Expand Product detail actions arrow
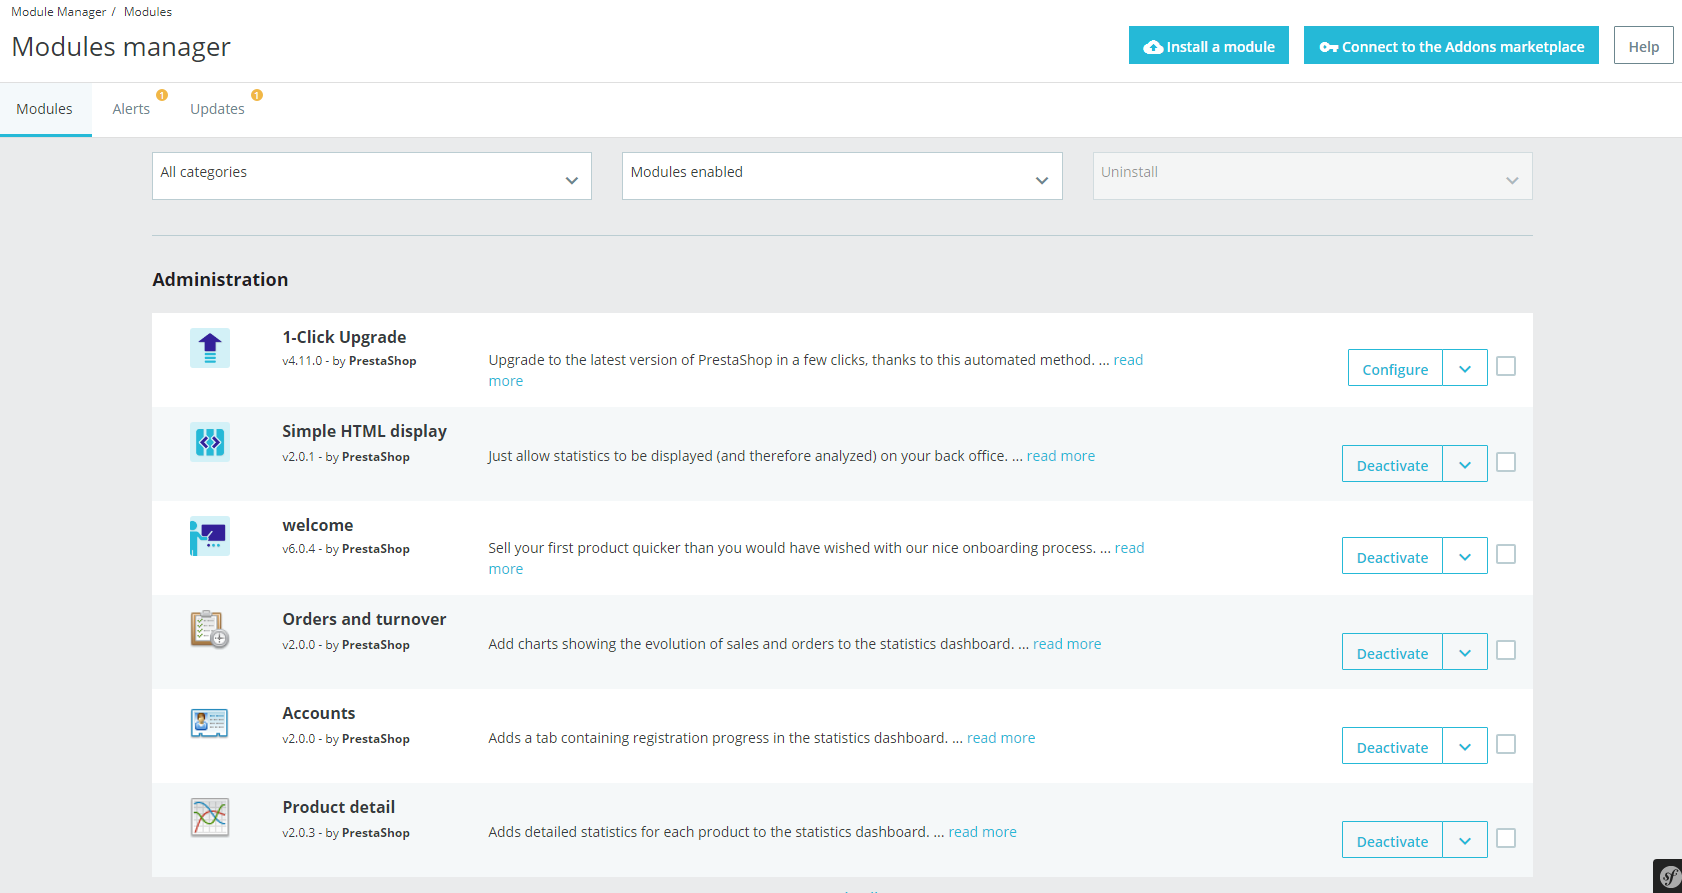This screenshot has height=893, width=1682. click(x=1465, y=840)
